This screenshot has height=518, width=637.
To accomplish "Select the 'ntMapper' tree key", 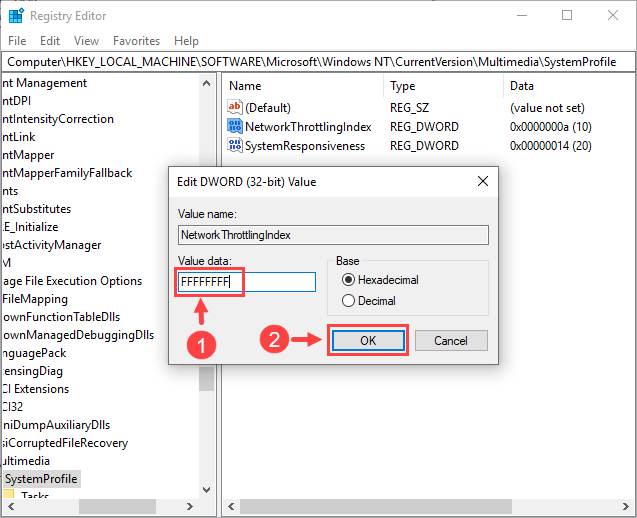I will (x=28, y=155).
